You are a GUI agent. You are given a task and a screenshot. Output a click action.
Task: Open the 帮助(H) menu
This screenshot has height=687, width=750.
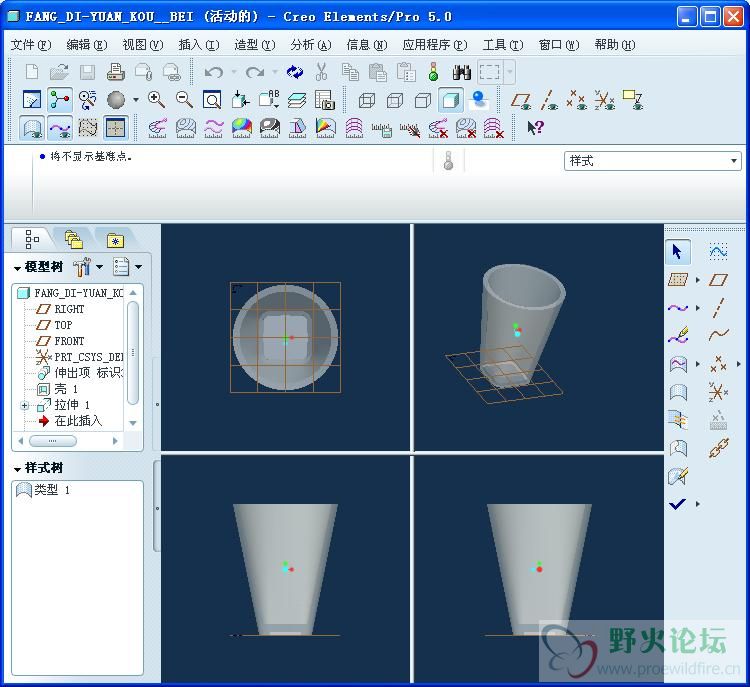tap(614, 45)
